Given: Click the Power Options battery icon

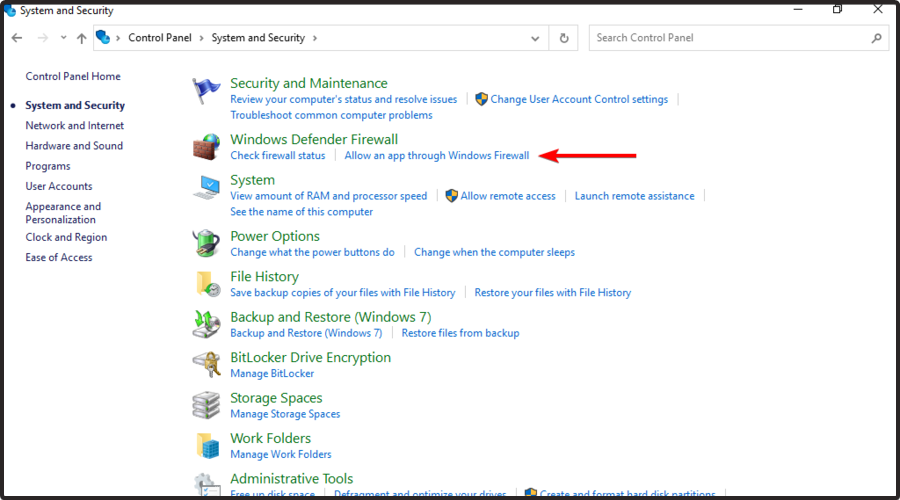Looking at the screenshot, I should pos(206,243).
